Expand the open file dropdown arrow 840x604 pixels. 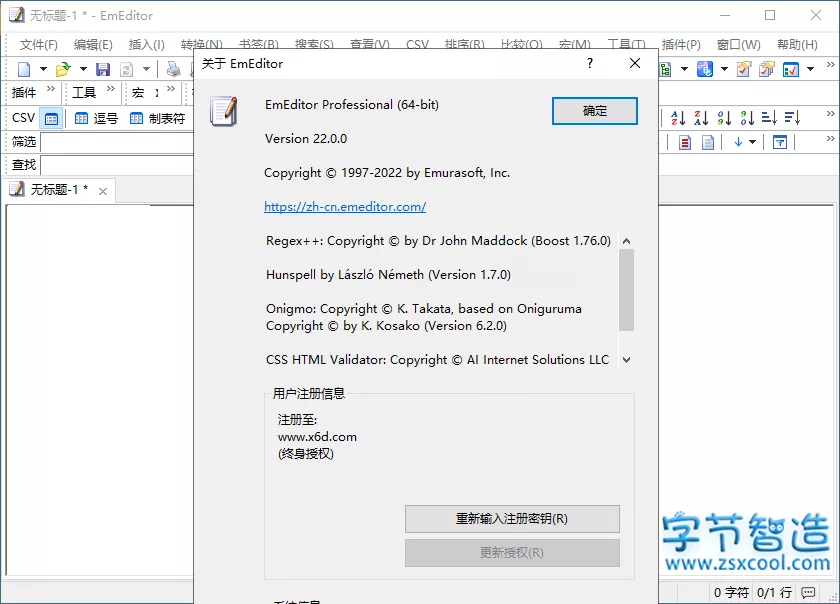pos(83,69)
